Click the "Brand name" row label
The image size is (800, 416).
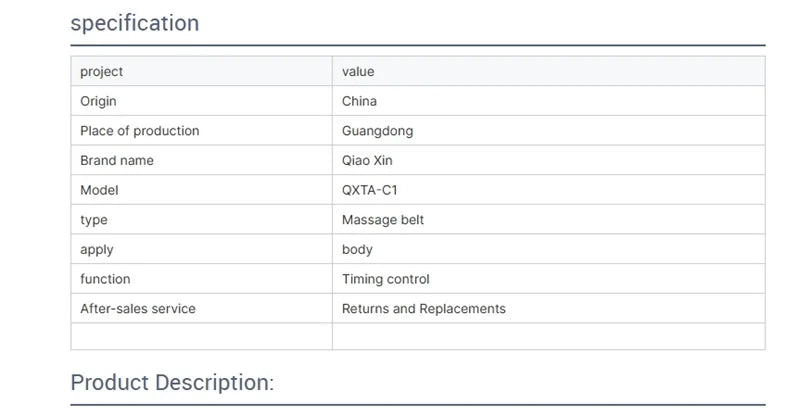click(117, 160)
